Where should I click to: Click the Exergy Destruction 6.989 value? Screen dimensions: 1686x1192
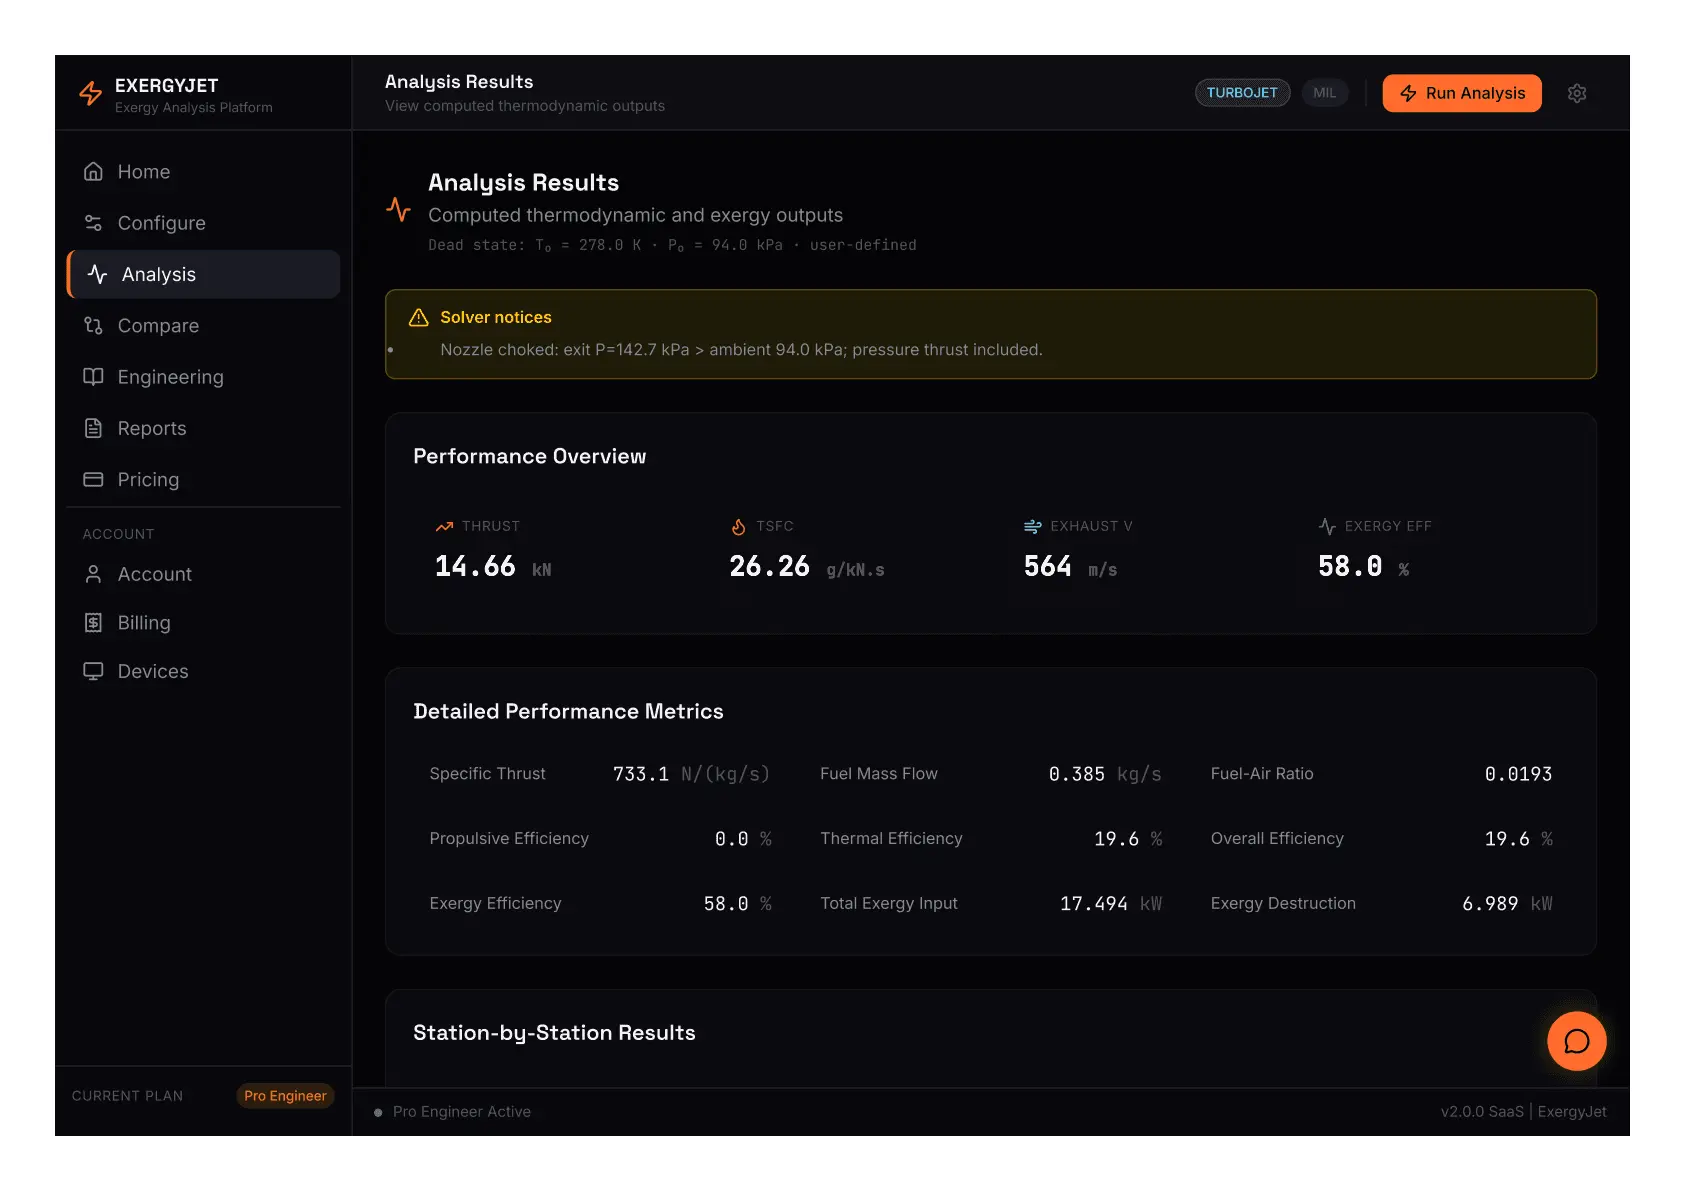1490,904
